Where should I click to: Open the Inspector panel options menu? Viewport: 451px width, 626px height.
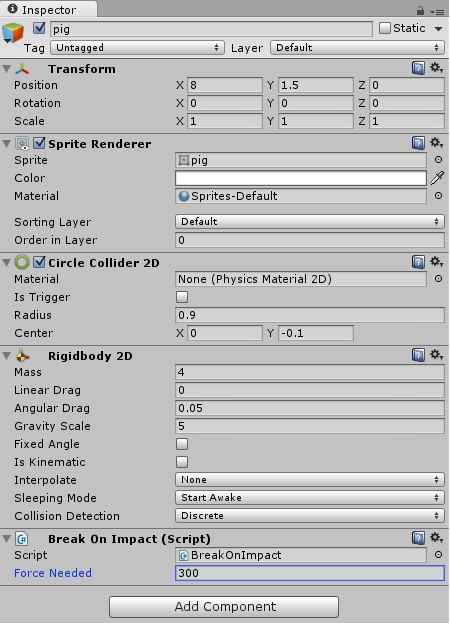pyautogui.click(x=437, y=12)
